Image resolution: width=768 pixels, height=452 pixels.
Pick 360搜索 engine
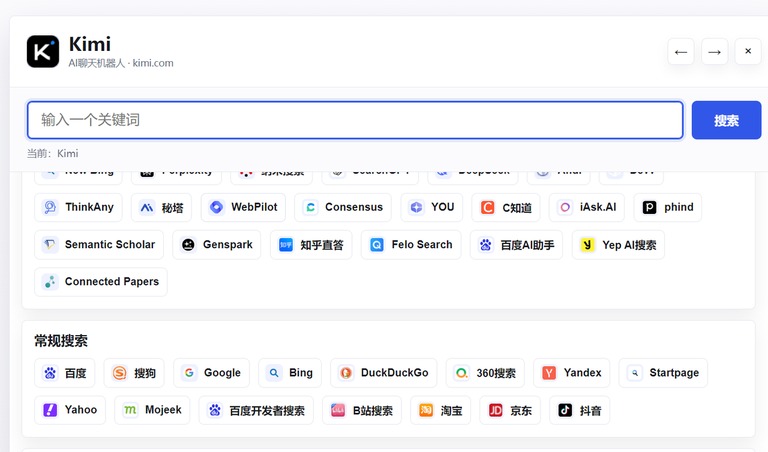pos(485,373)
